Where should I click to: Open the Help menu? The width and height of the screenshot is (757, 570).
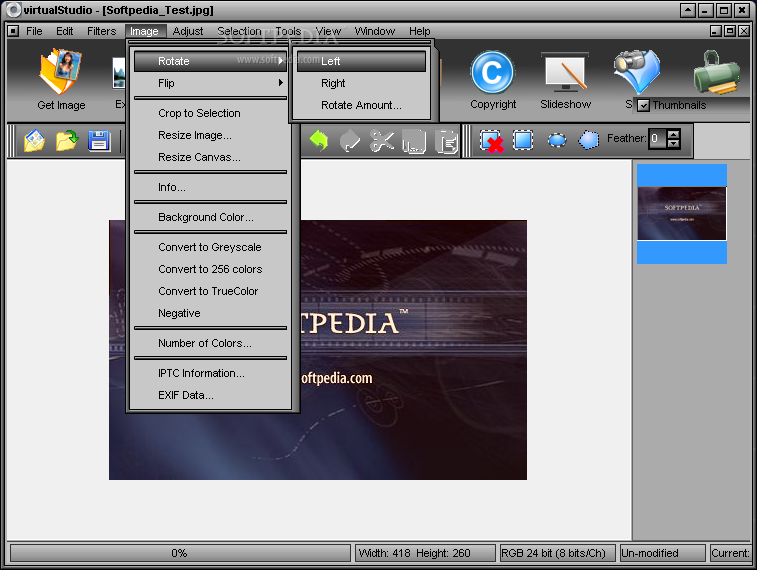coord(420,31)
